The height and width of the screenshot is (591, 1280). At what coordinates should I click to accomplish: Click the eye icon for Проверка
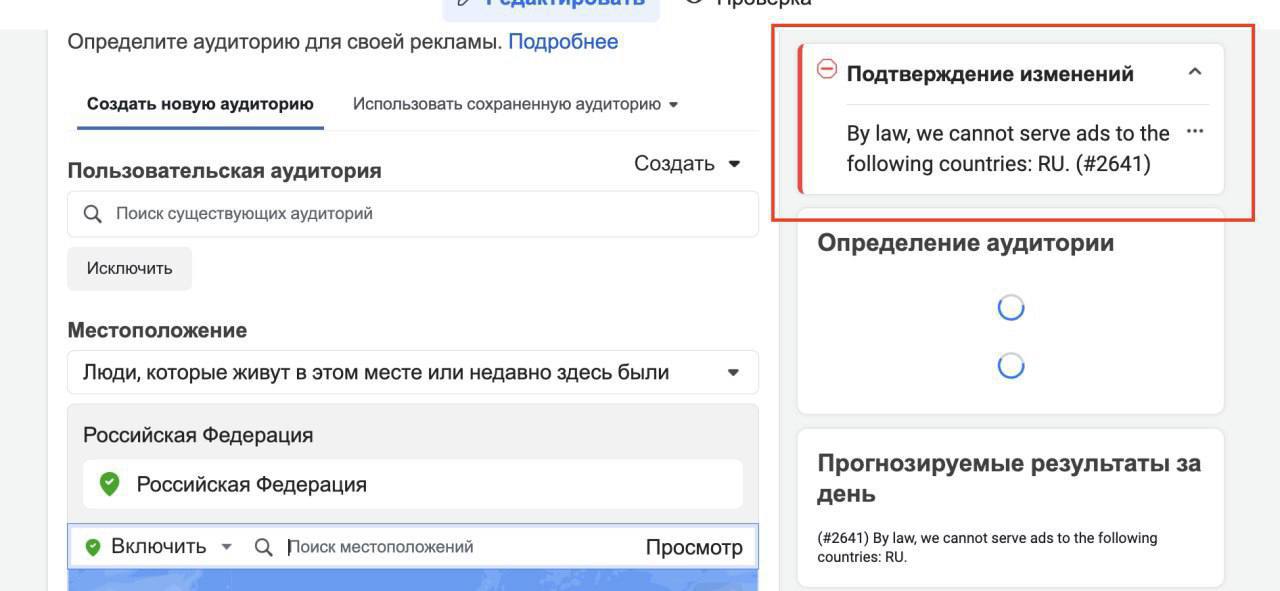pos(695,2)
